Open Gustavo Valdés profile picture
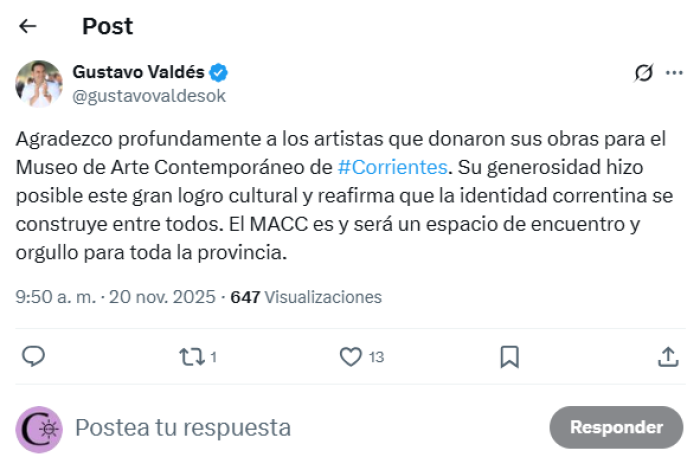This screenshot has width=700, height=470. (x=39, y=84)
